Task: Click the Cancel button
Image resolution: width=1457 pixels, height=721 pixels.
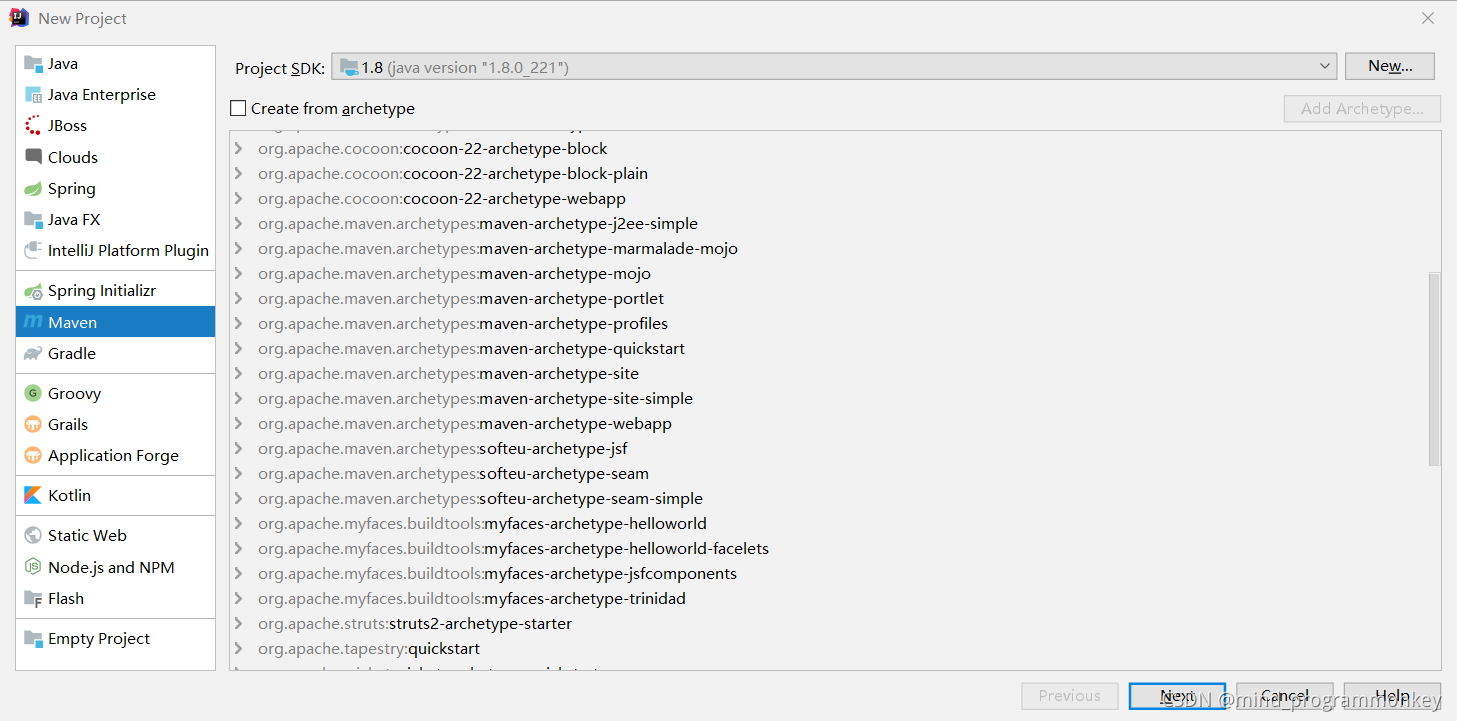Action: pos(1285,696)
